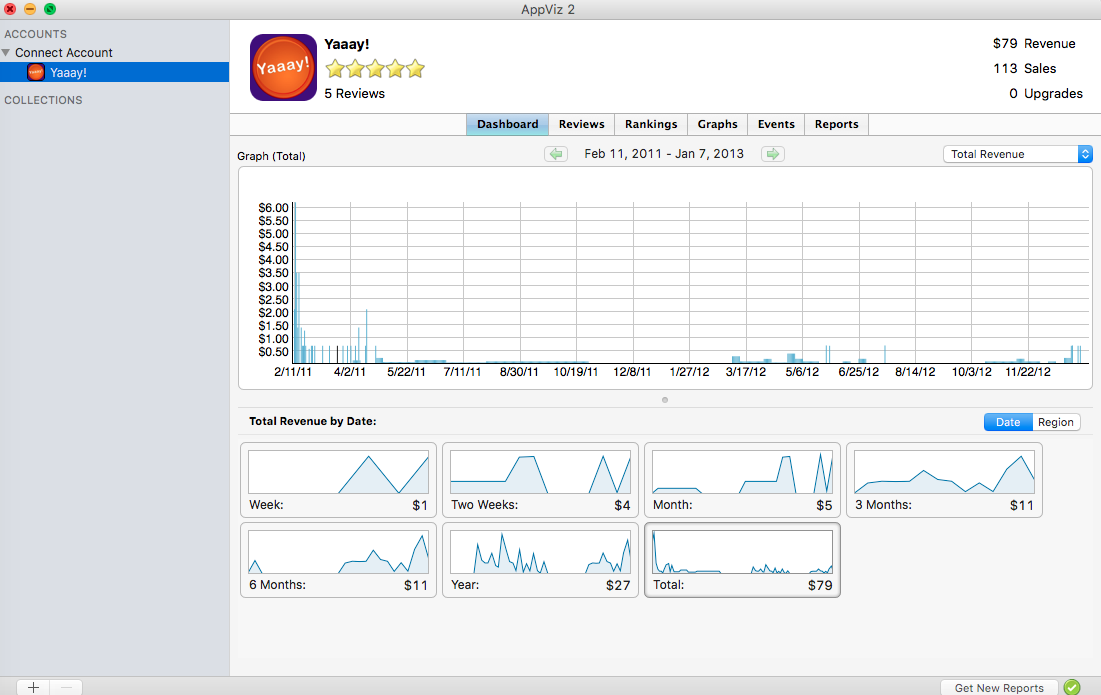Click the Yaaay! app title text
The image size is (1101, 695).
pos(347,44)
